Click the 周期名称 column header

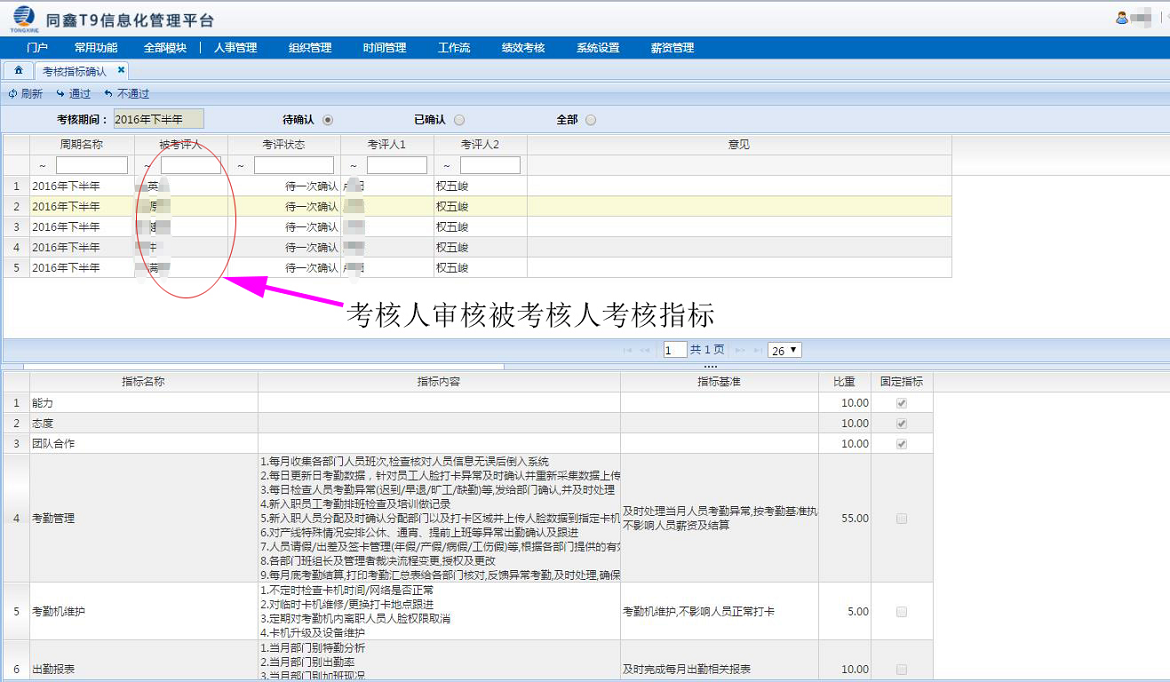pyautogui.click(x=81, y=145)
